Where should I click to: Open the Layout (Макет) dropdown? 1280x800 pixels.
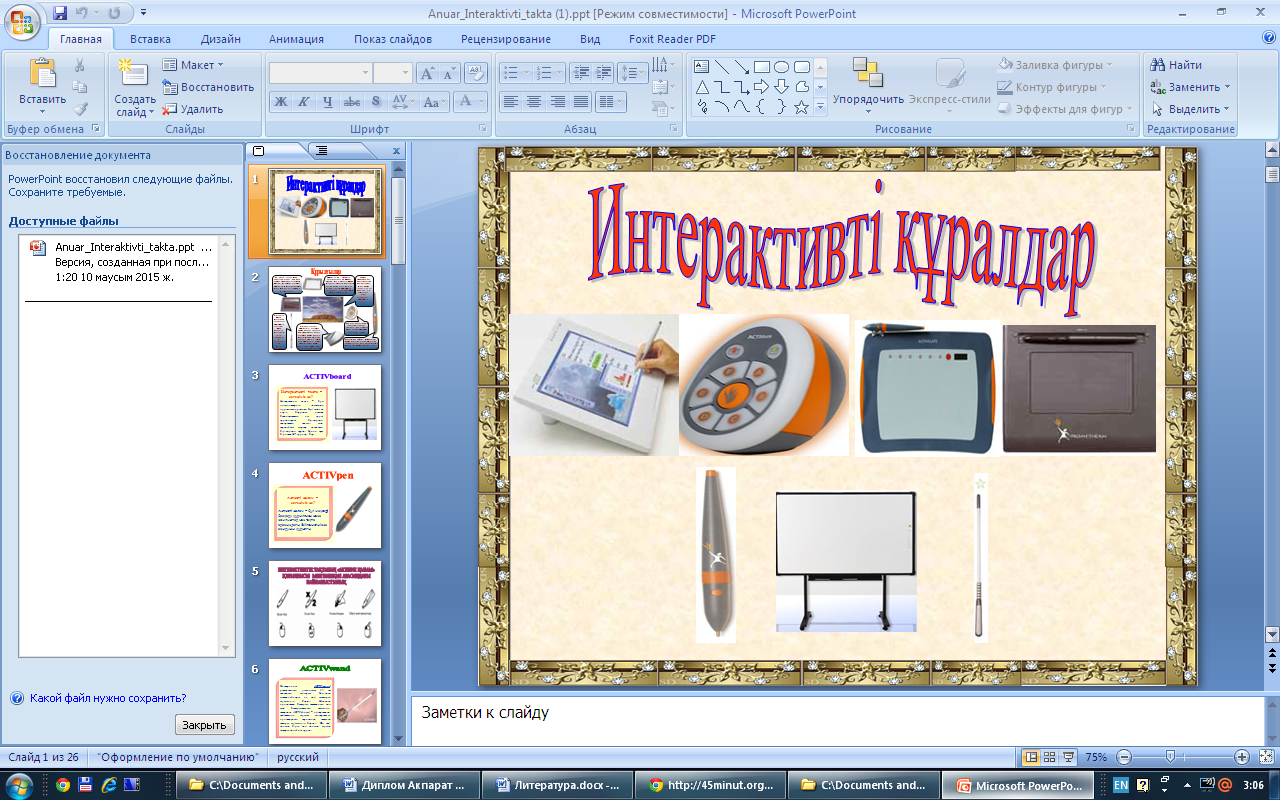pyautogui.click(x=198, y=65)
